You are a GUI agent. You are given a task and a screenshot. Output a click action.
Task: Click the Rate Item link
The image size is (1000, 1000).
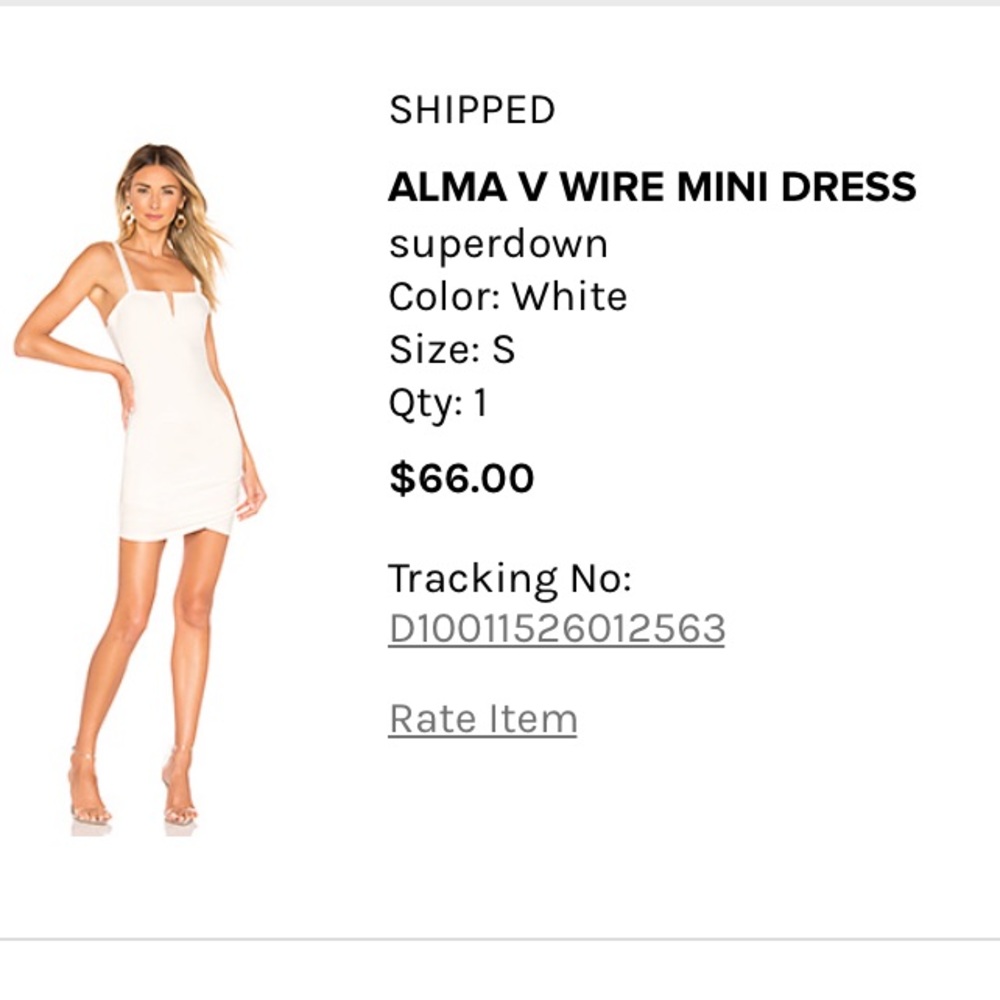[x=483, y=716]
